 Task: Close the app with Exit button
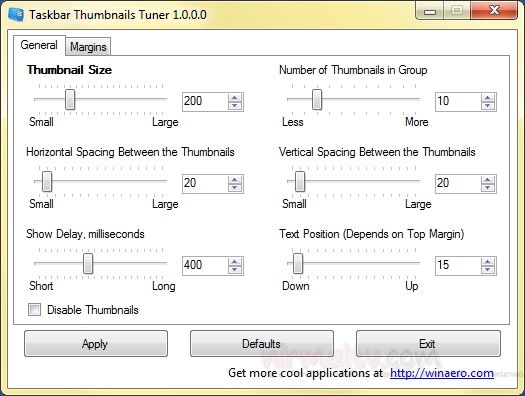428,344
